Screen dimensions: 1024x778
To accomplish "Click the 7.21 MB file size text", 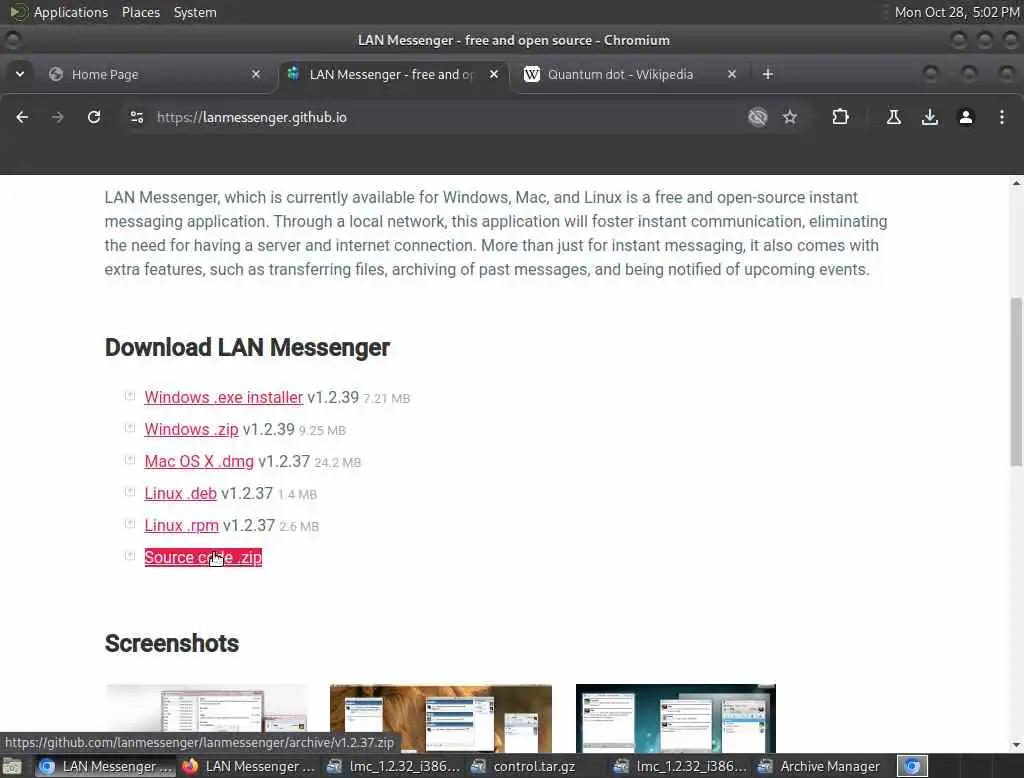I will [x=387, y=398].
